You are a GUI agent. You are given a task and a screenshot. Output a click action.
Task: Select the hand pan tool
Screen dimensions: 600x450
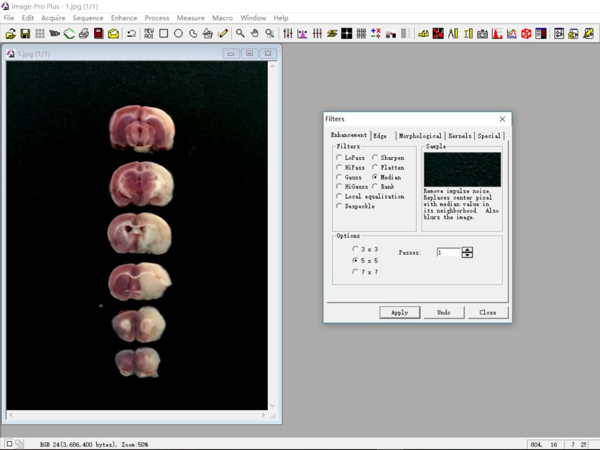[x=255, y=34]
